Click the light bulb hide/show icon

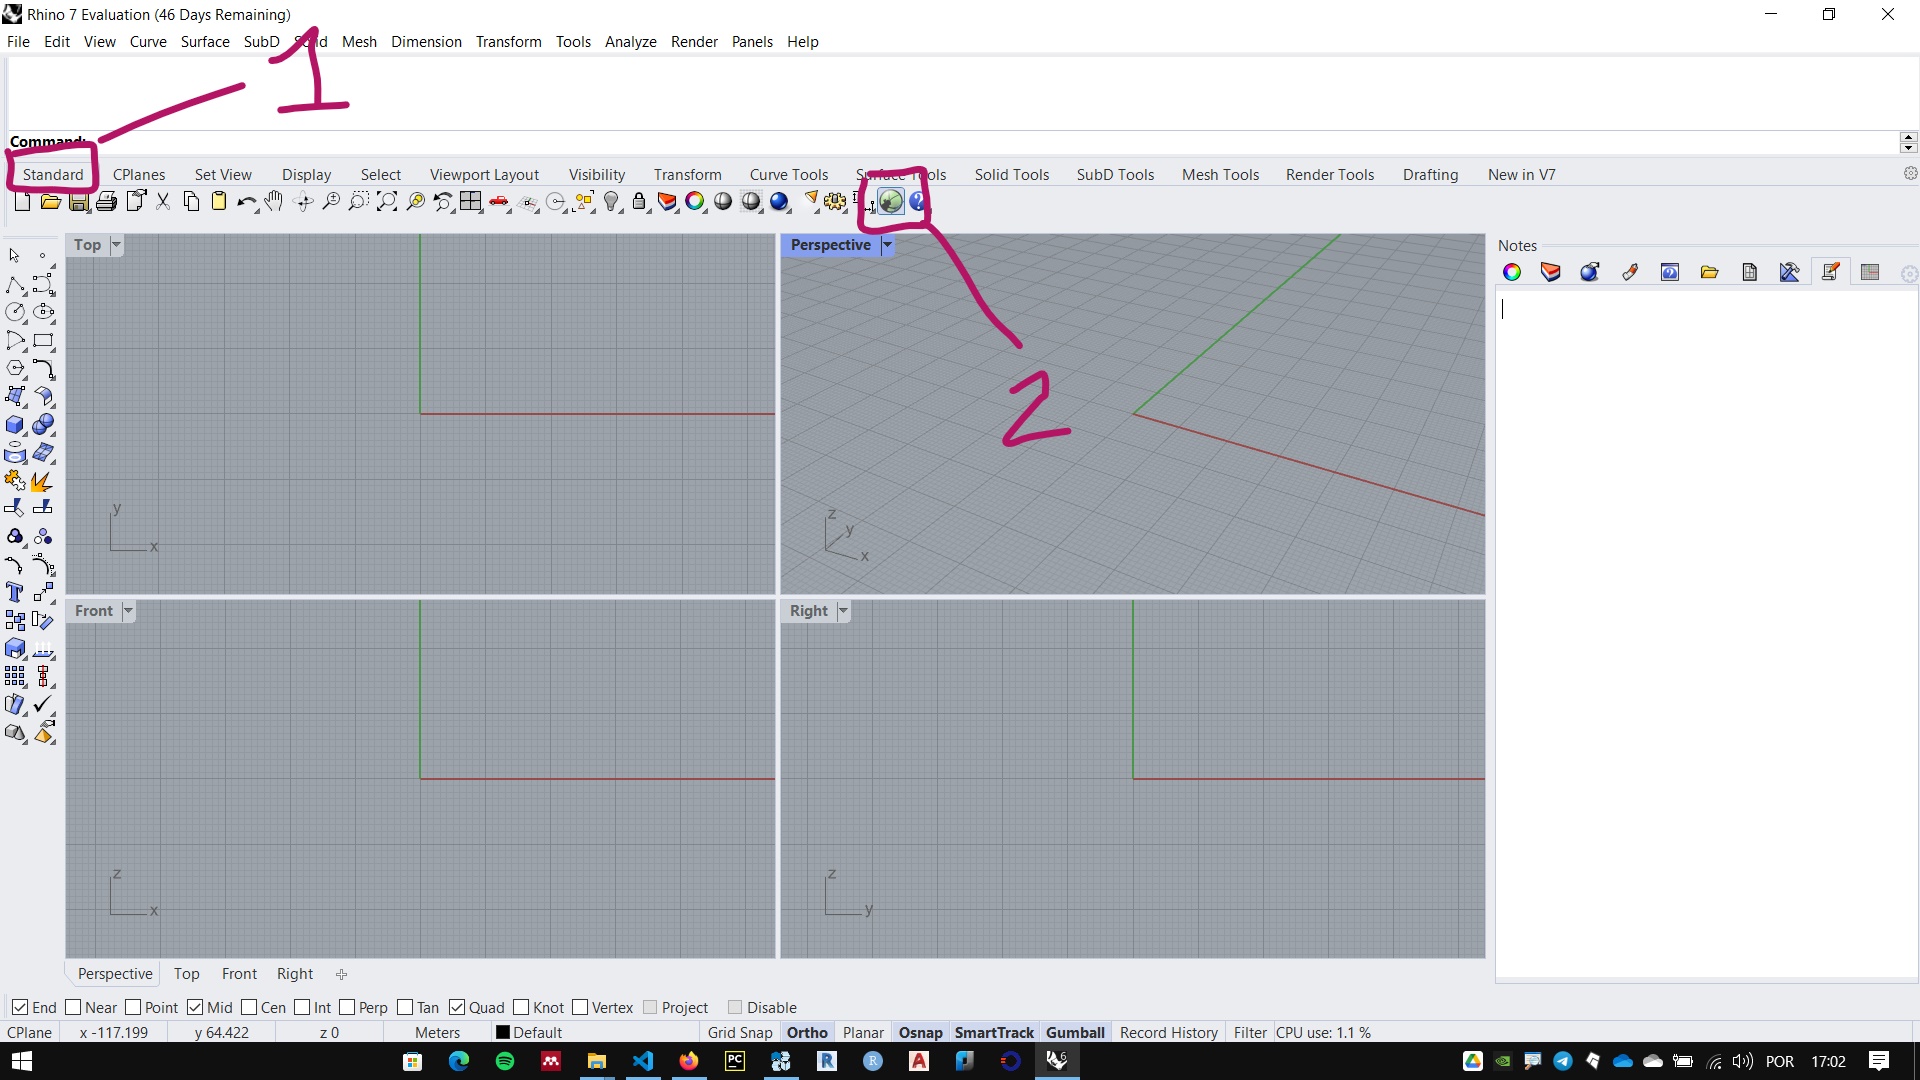coord(611,202)
